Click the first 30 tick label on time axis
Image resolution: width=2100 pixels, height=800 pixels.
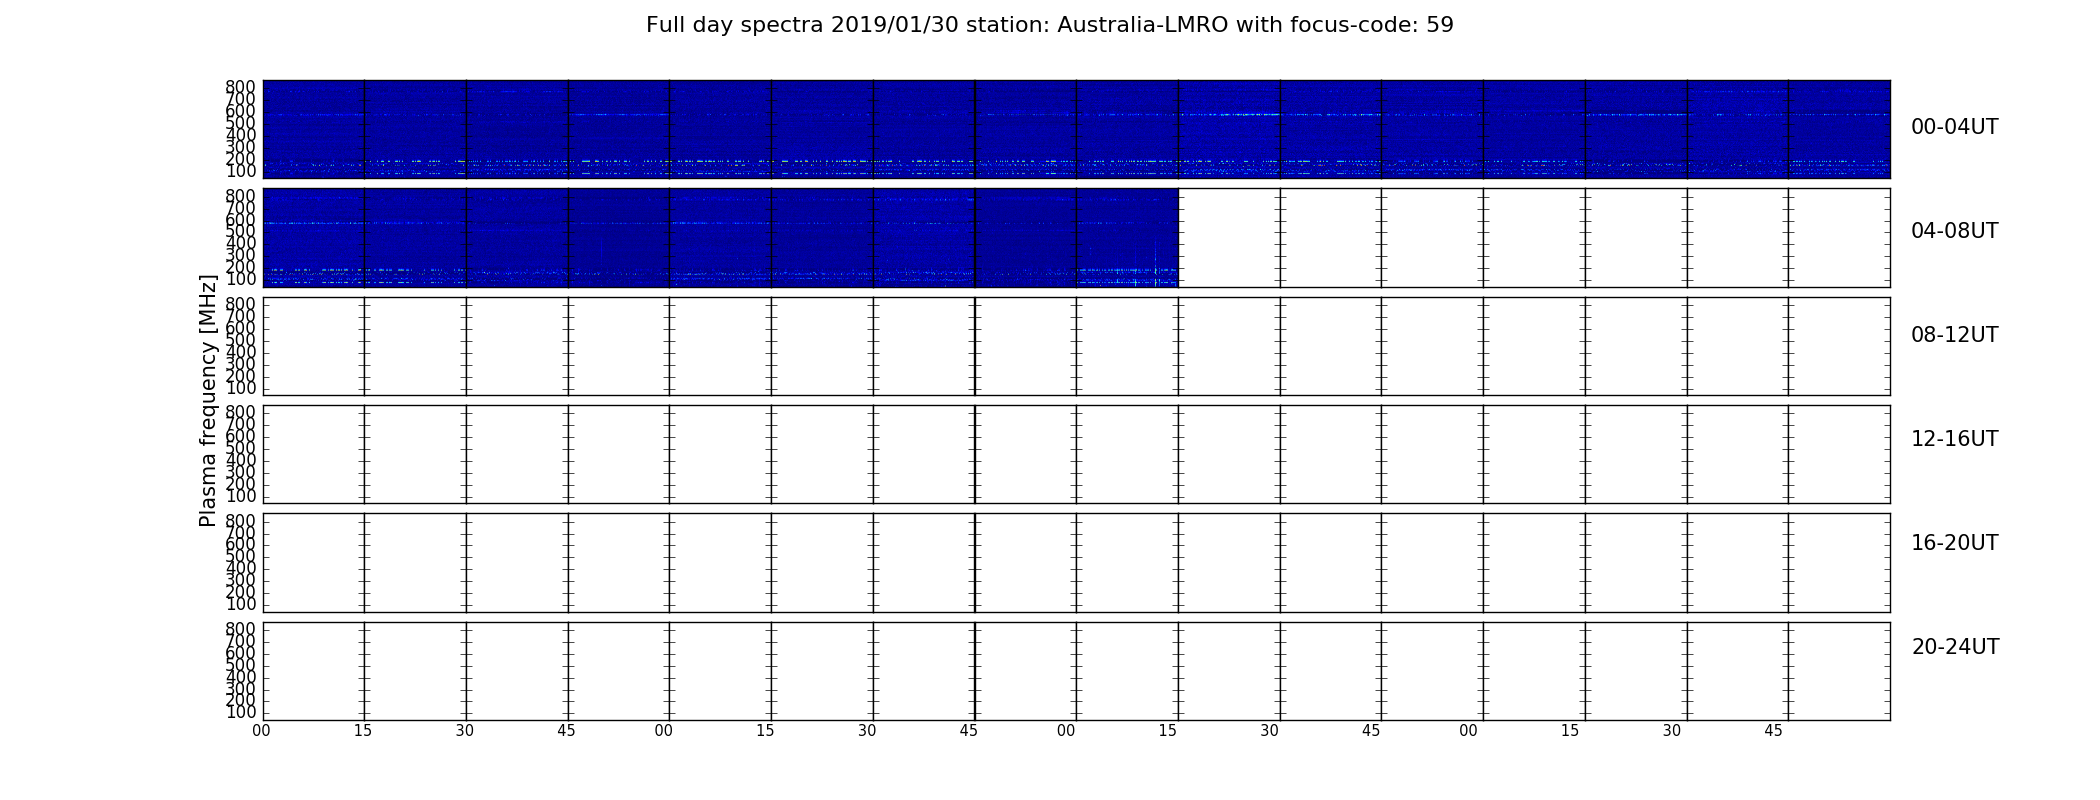(x=465, y=731)
